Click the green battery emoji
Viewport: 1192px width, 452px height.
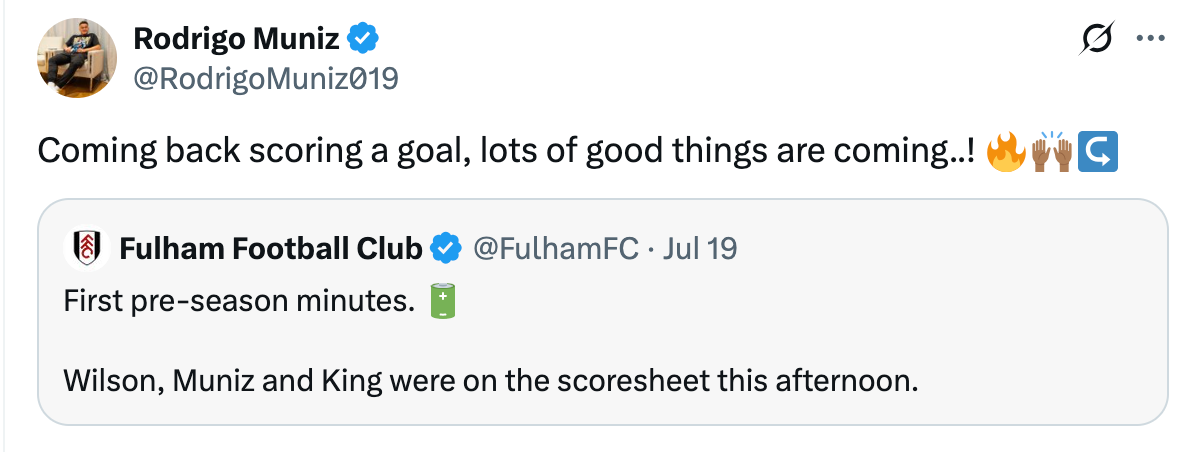click(x=443, y=301)
